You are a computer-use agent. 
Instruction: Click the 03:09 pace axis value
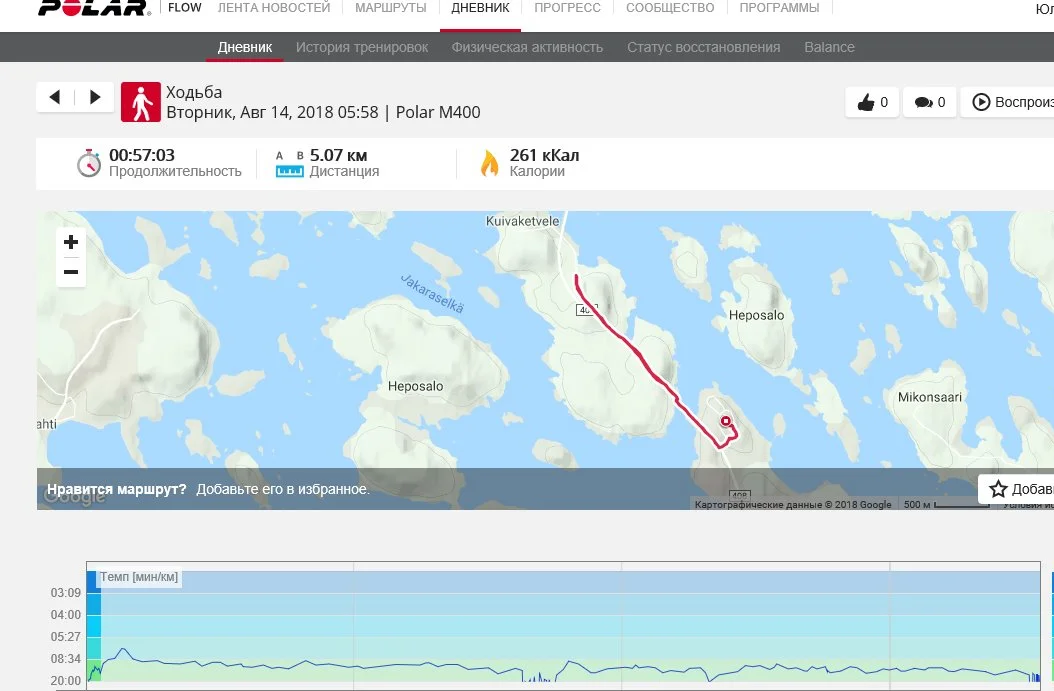(65, 593)
